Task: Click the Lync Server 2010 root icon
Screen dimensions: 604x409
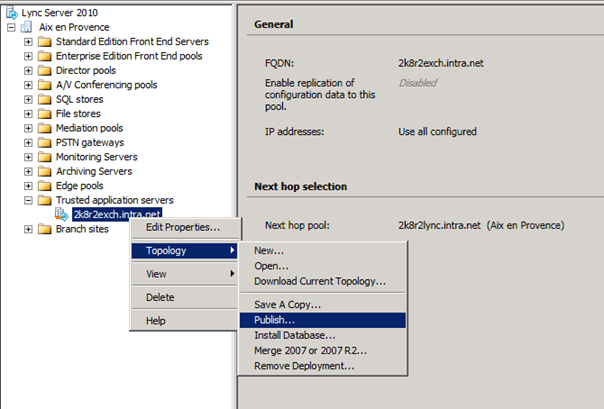Action: (11, 12)
